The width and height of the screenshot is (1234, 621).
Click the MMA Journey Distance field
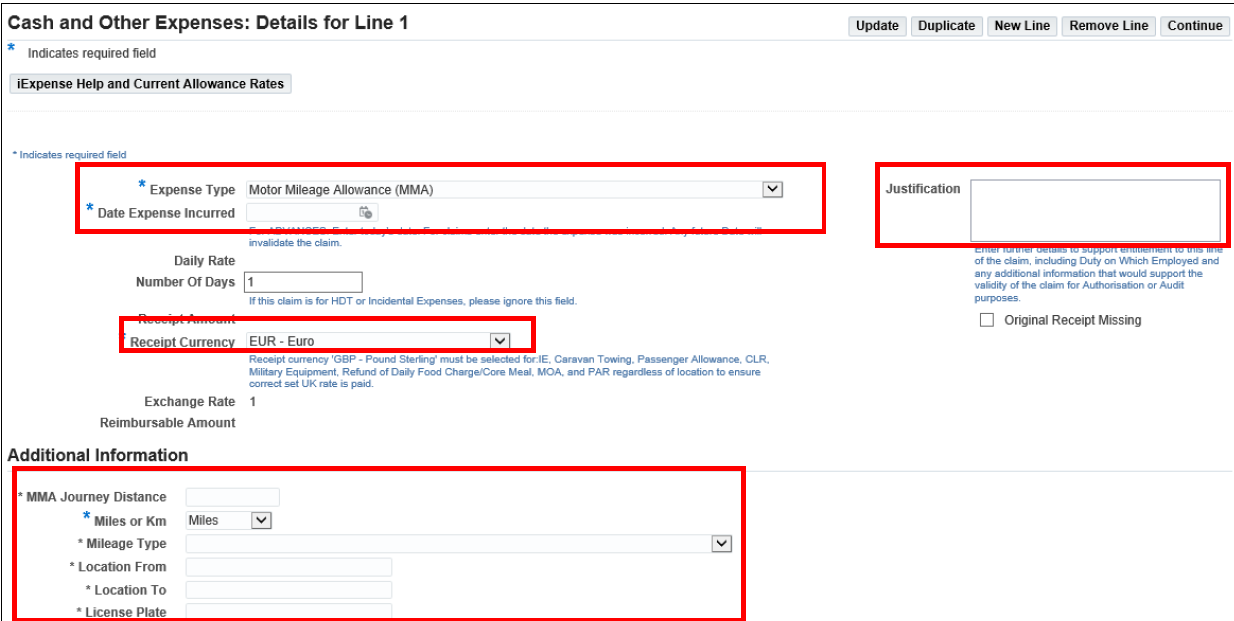pyautogui.click(x=233, y=497)
